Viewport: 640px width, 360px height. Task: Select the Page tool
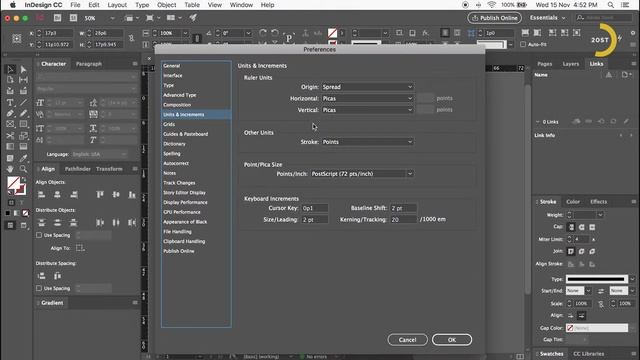(x=10, y=80)
